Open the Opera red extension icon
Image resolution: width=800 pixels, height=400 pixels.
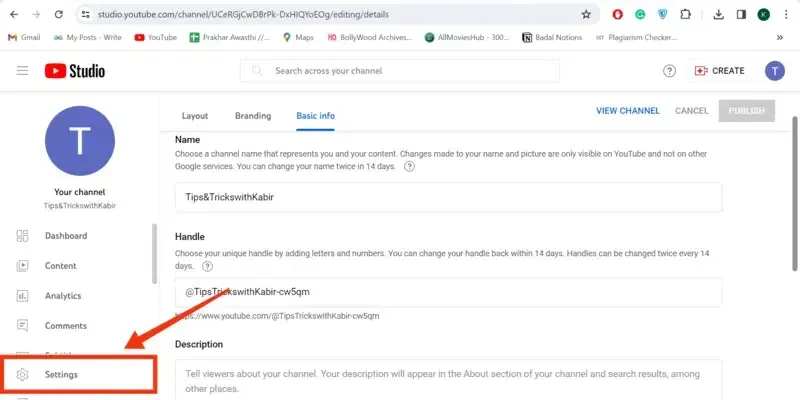click(617, 15)
